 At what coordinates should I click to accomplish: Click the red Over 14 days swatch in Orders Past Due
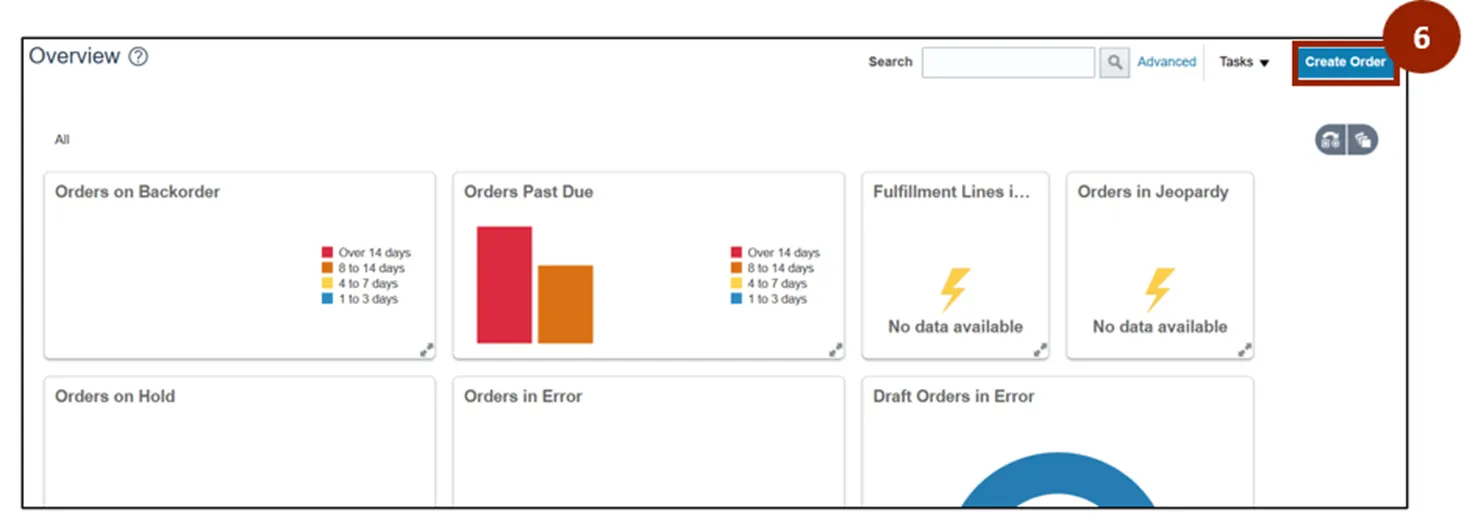(737, 253)
